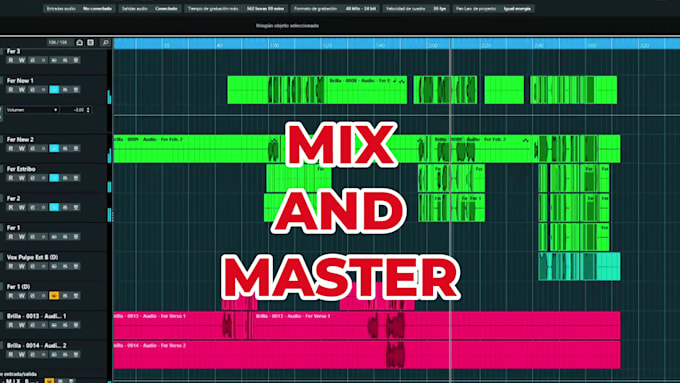Toggle the yellow Bypass Inserts button on Fer 1 (D)
Image resolution: width=680 pixels, height=383 pixels.
(x=54, y=296)
